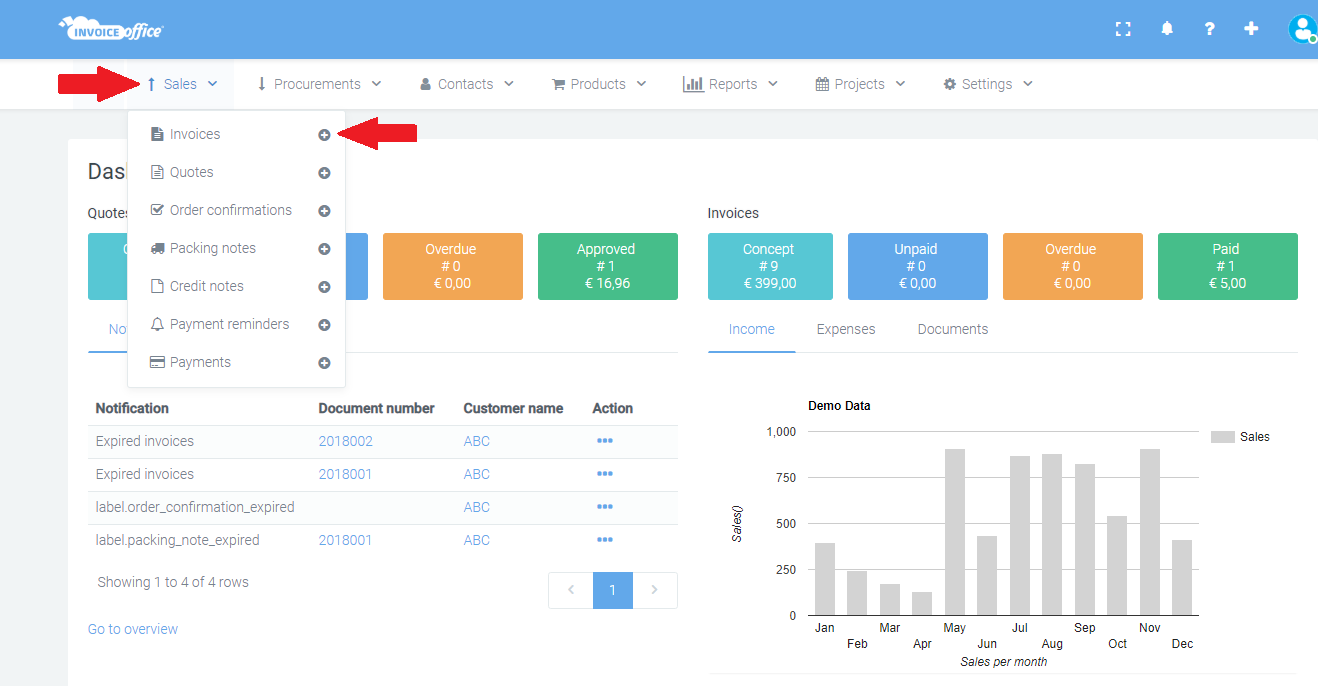Open the Reports dropdown menu
Screen dimensions: 1318x686
click(x=731, y=84)
